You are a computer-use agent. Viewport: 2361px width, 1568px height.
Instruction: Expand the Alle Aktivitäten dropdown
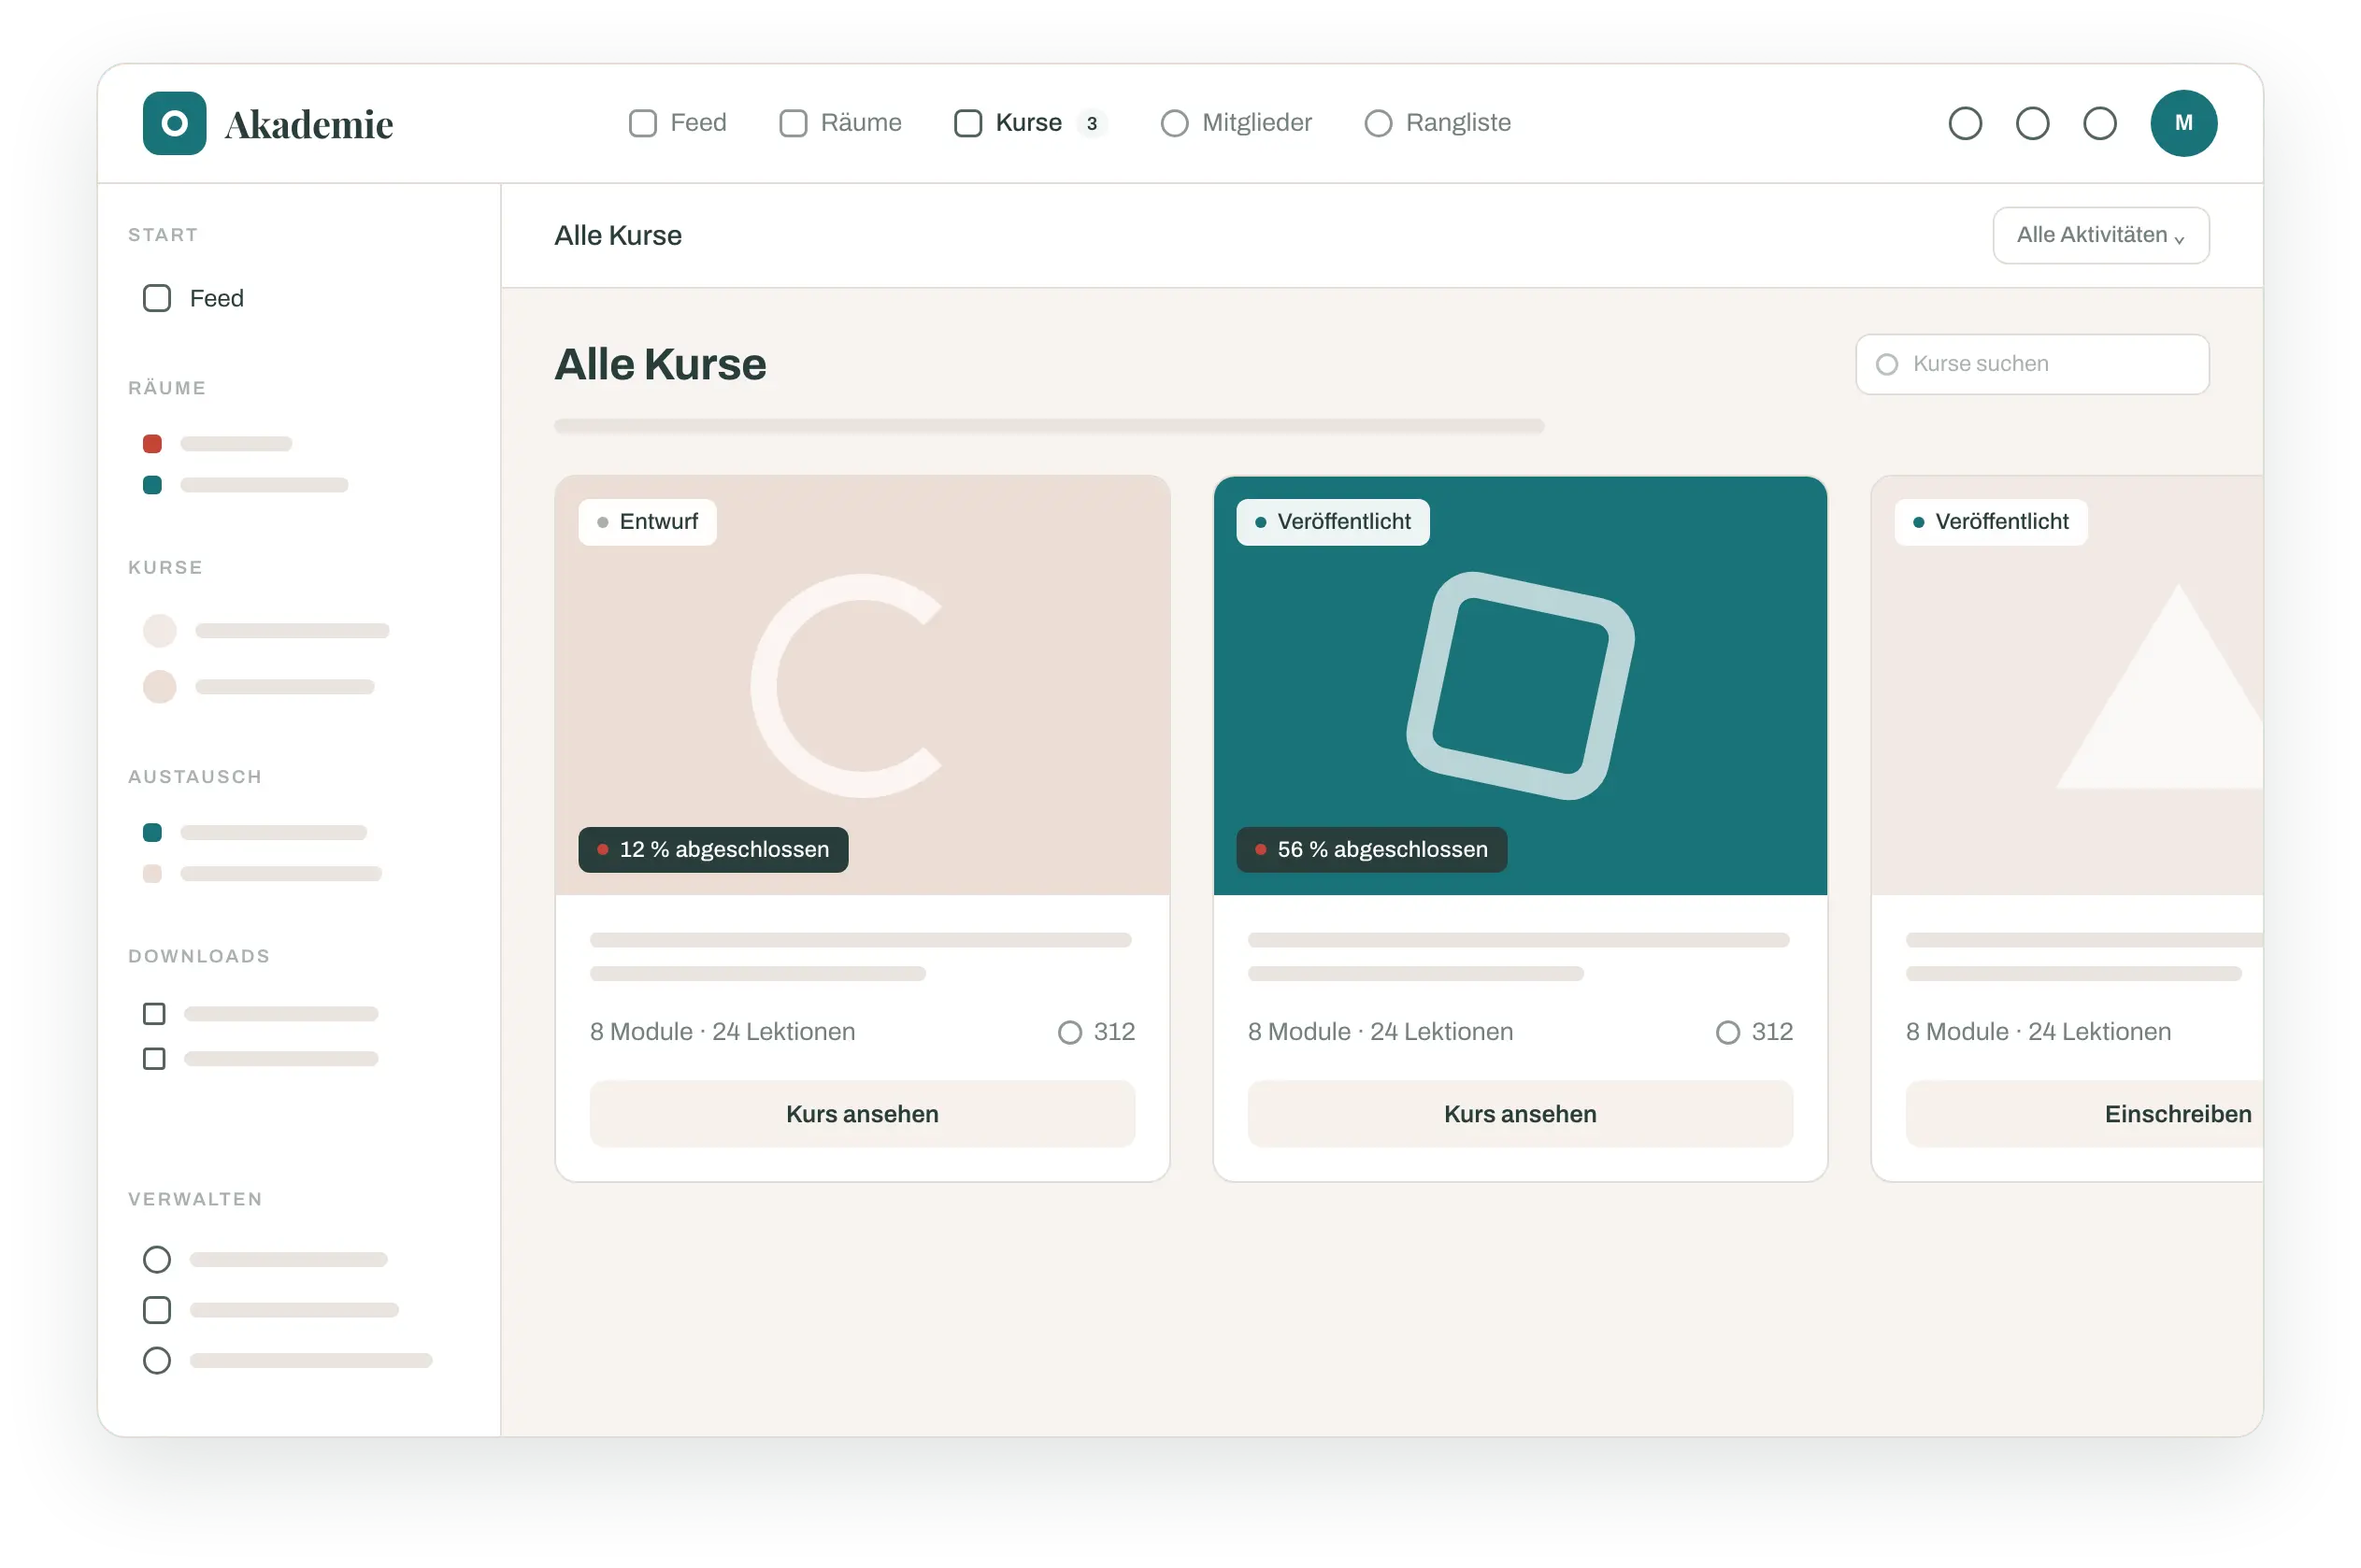pyautogui.click(x=2100, y=235)
